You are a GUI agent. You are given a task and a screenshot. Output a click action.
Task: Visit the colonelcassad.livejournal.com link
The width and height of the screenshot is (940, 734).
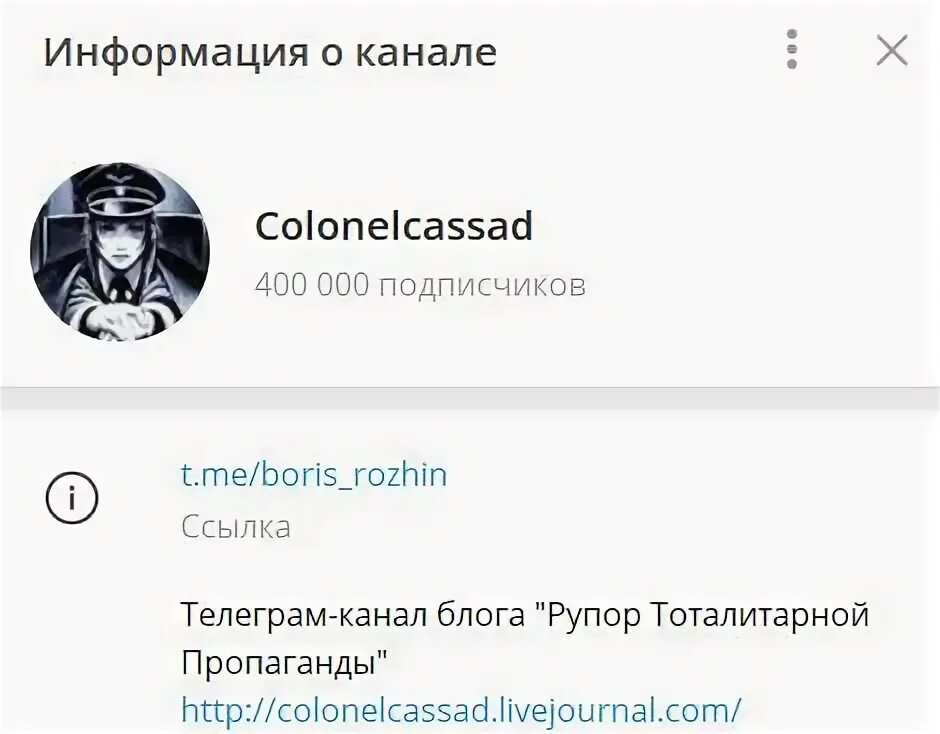point(461,711)
